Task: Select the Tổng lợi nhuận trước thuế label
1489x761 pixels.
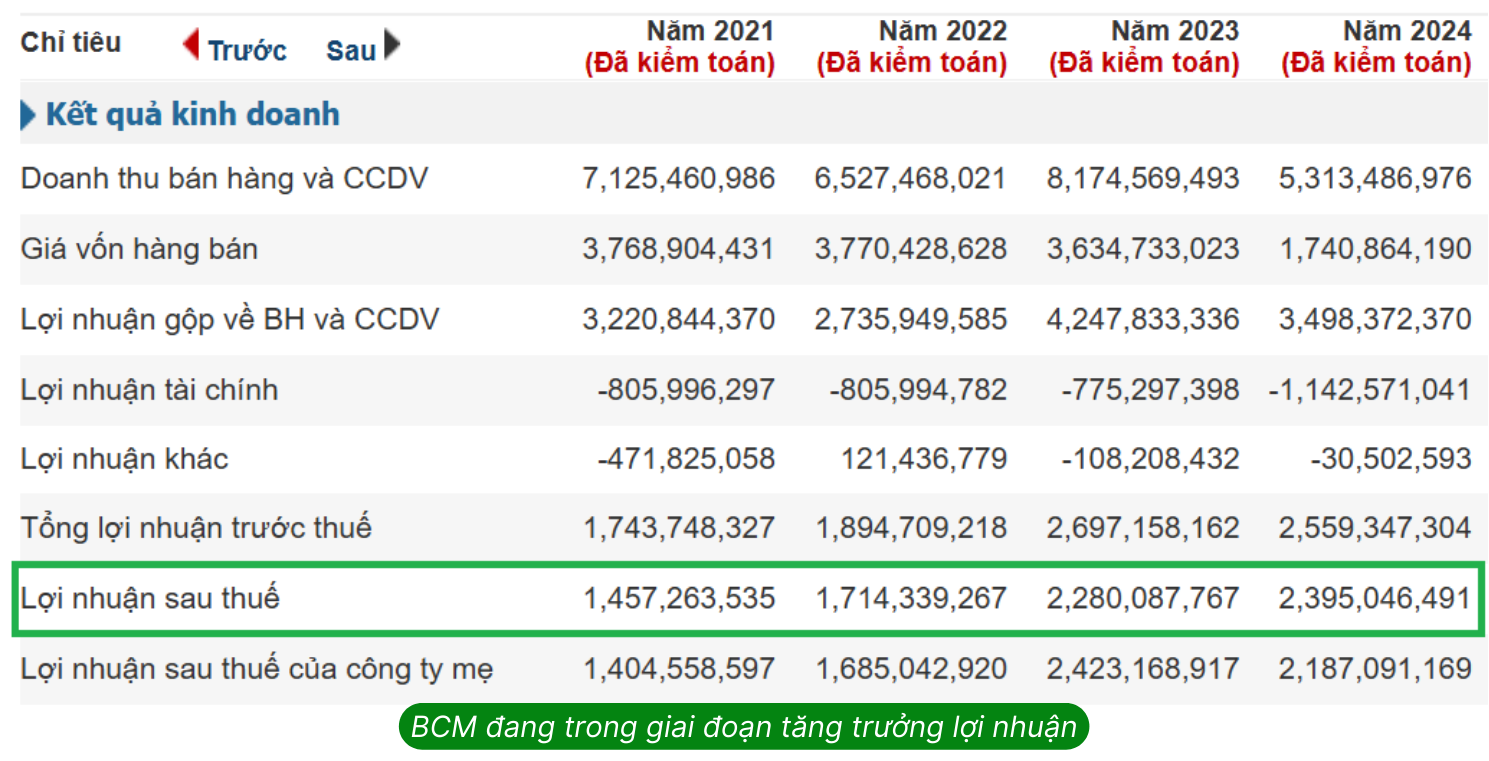Action: point(196,527)
